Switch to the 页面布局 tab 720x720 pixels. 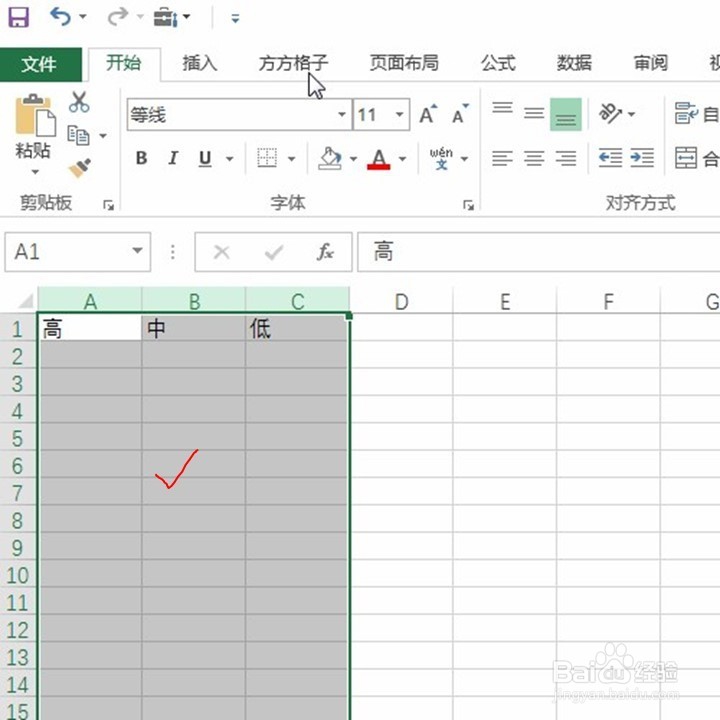click(x=404, y=63)
